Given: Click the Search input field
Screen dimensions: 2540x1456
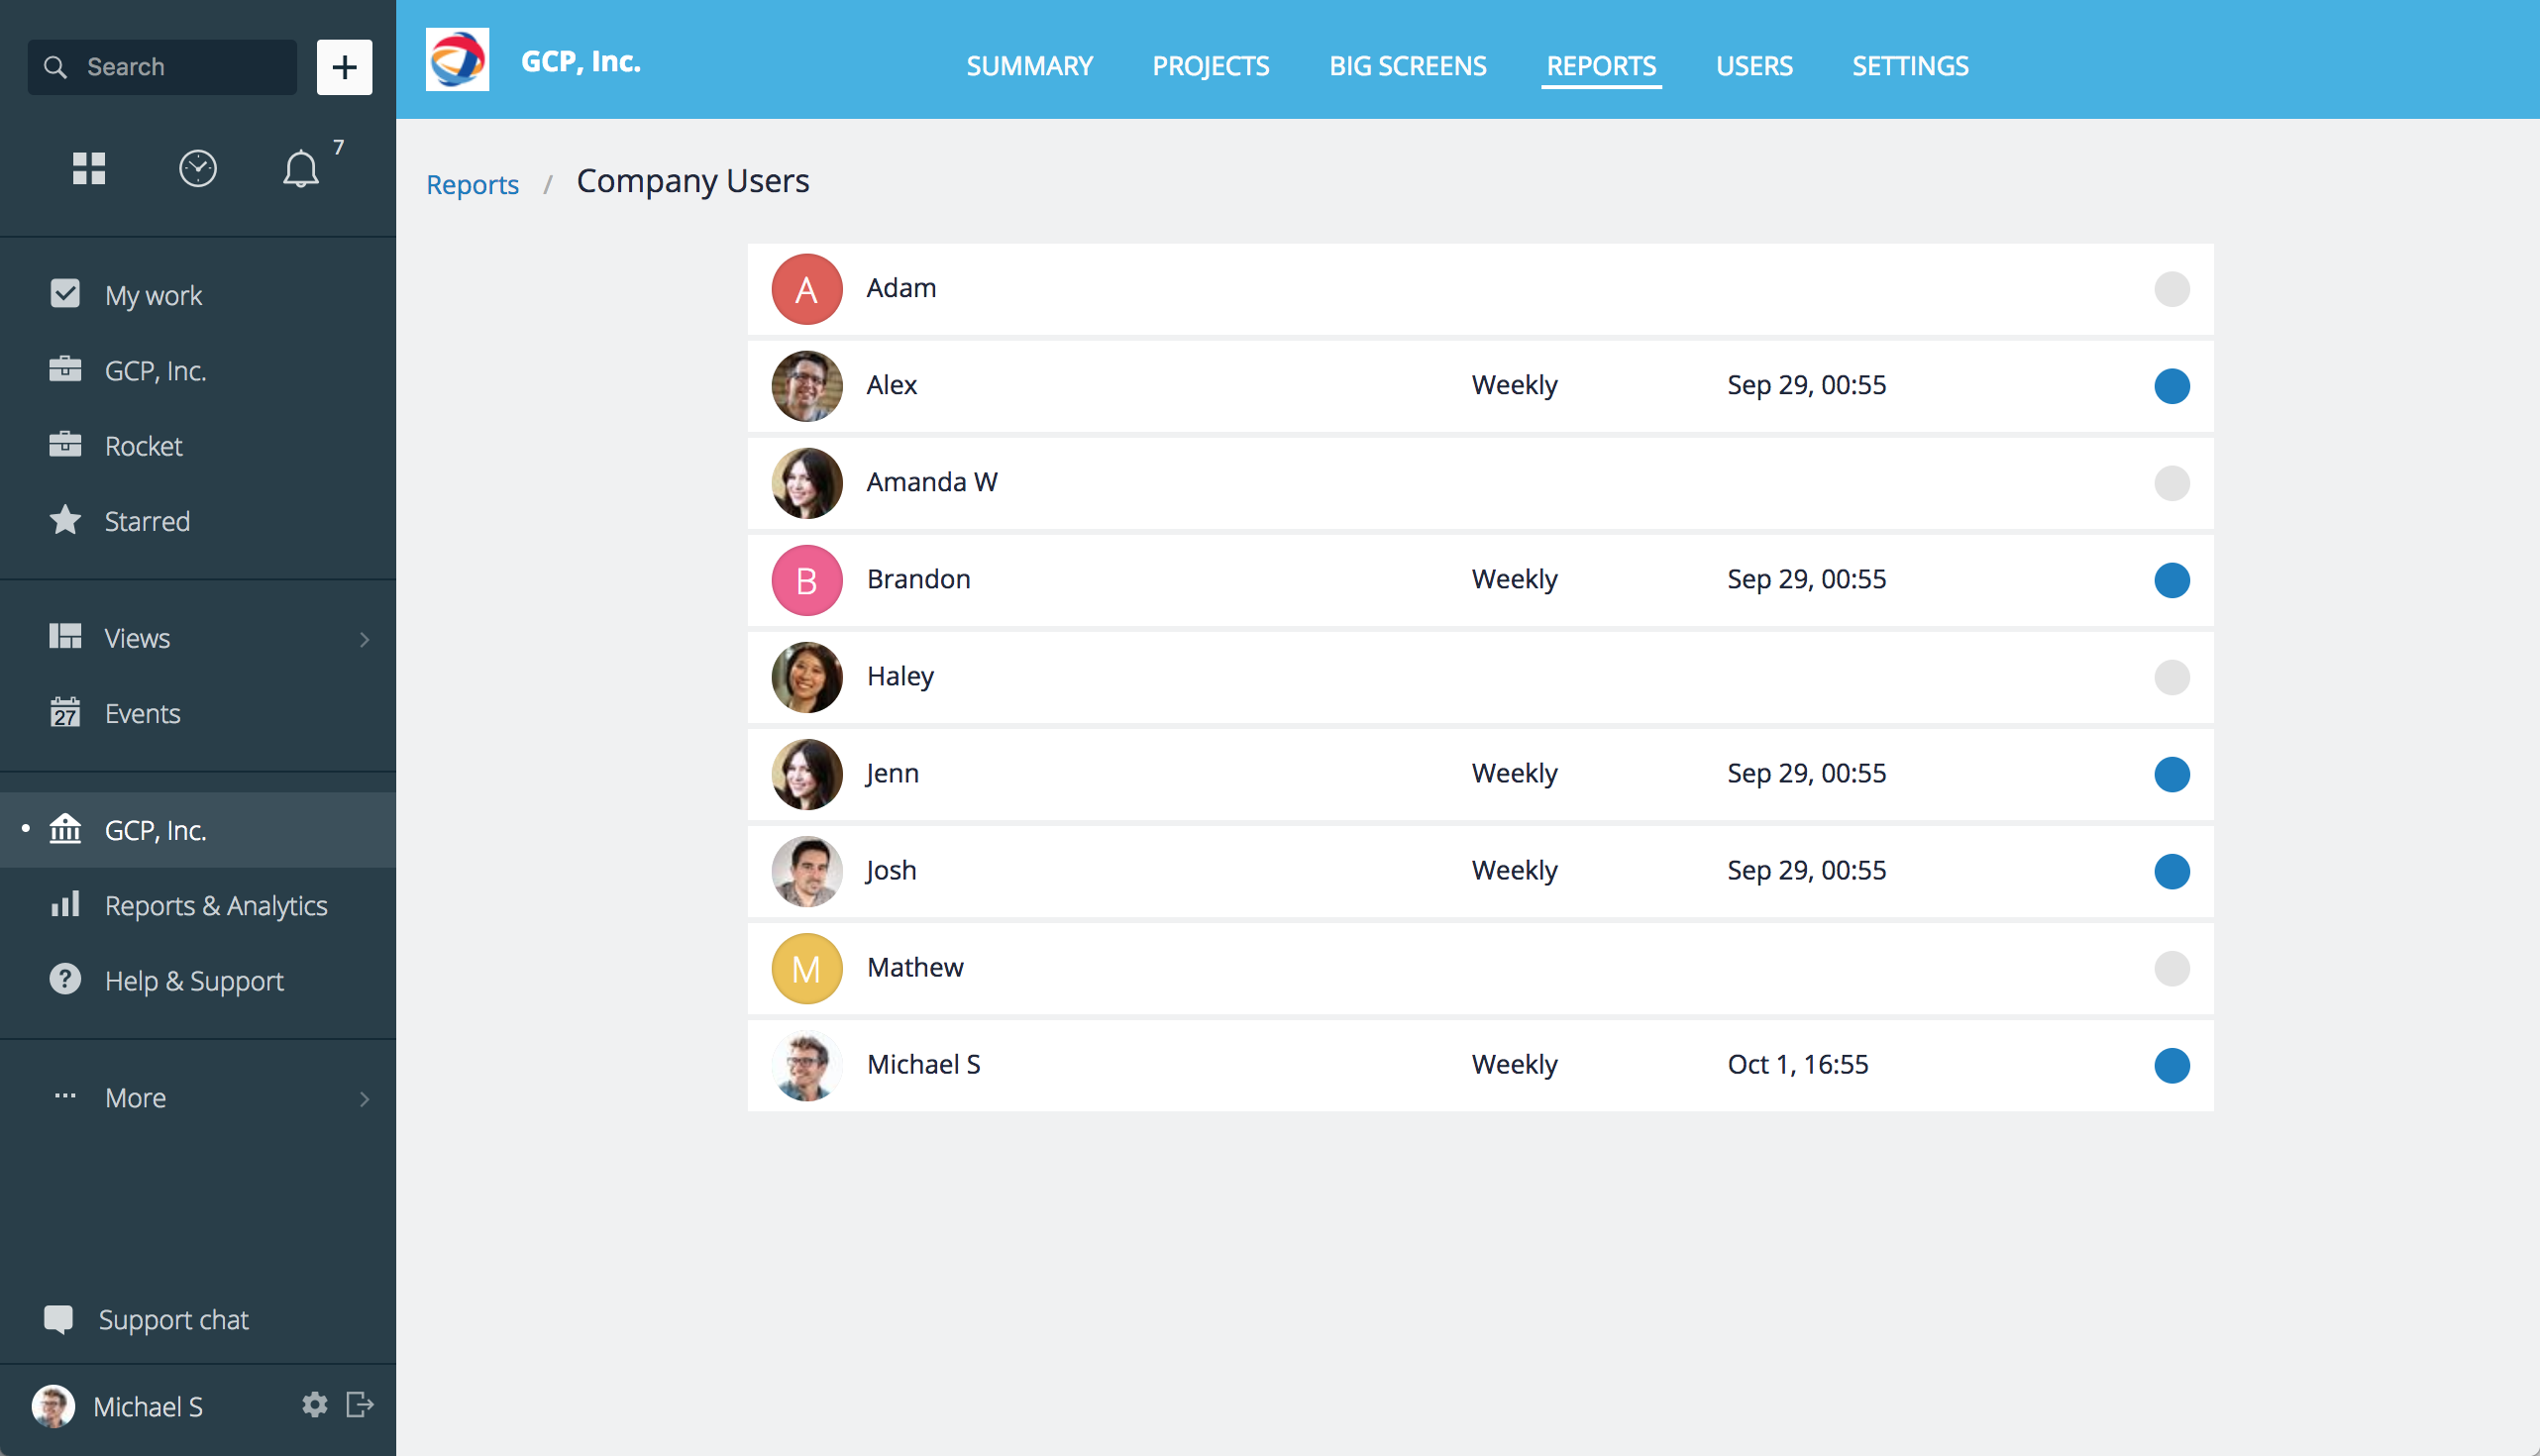Looking at the screenshot, I should [162, 67].
